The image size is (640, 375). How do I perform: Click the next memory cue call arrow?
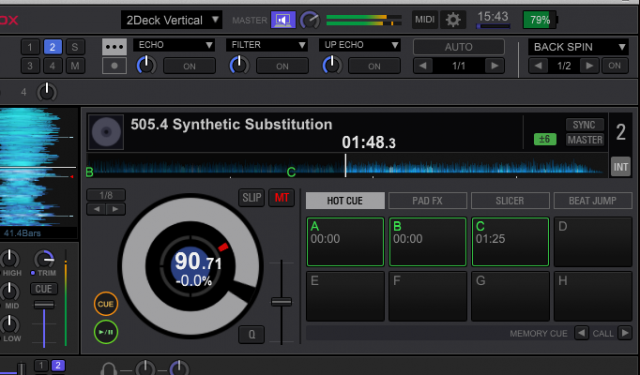[624, 333]
